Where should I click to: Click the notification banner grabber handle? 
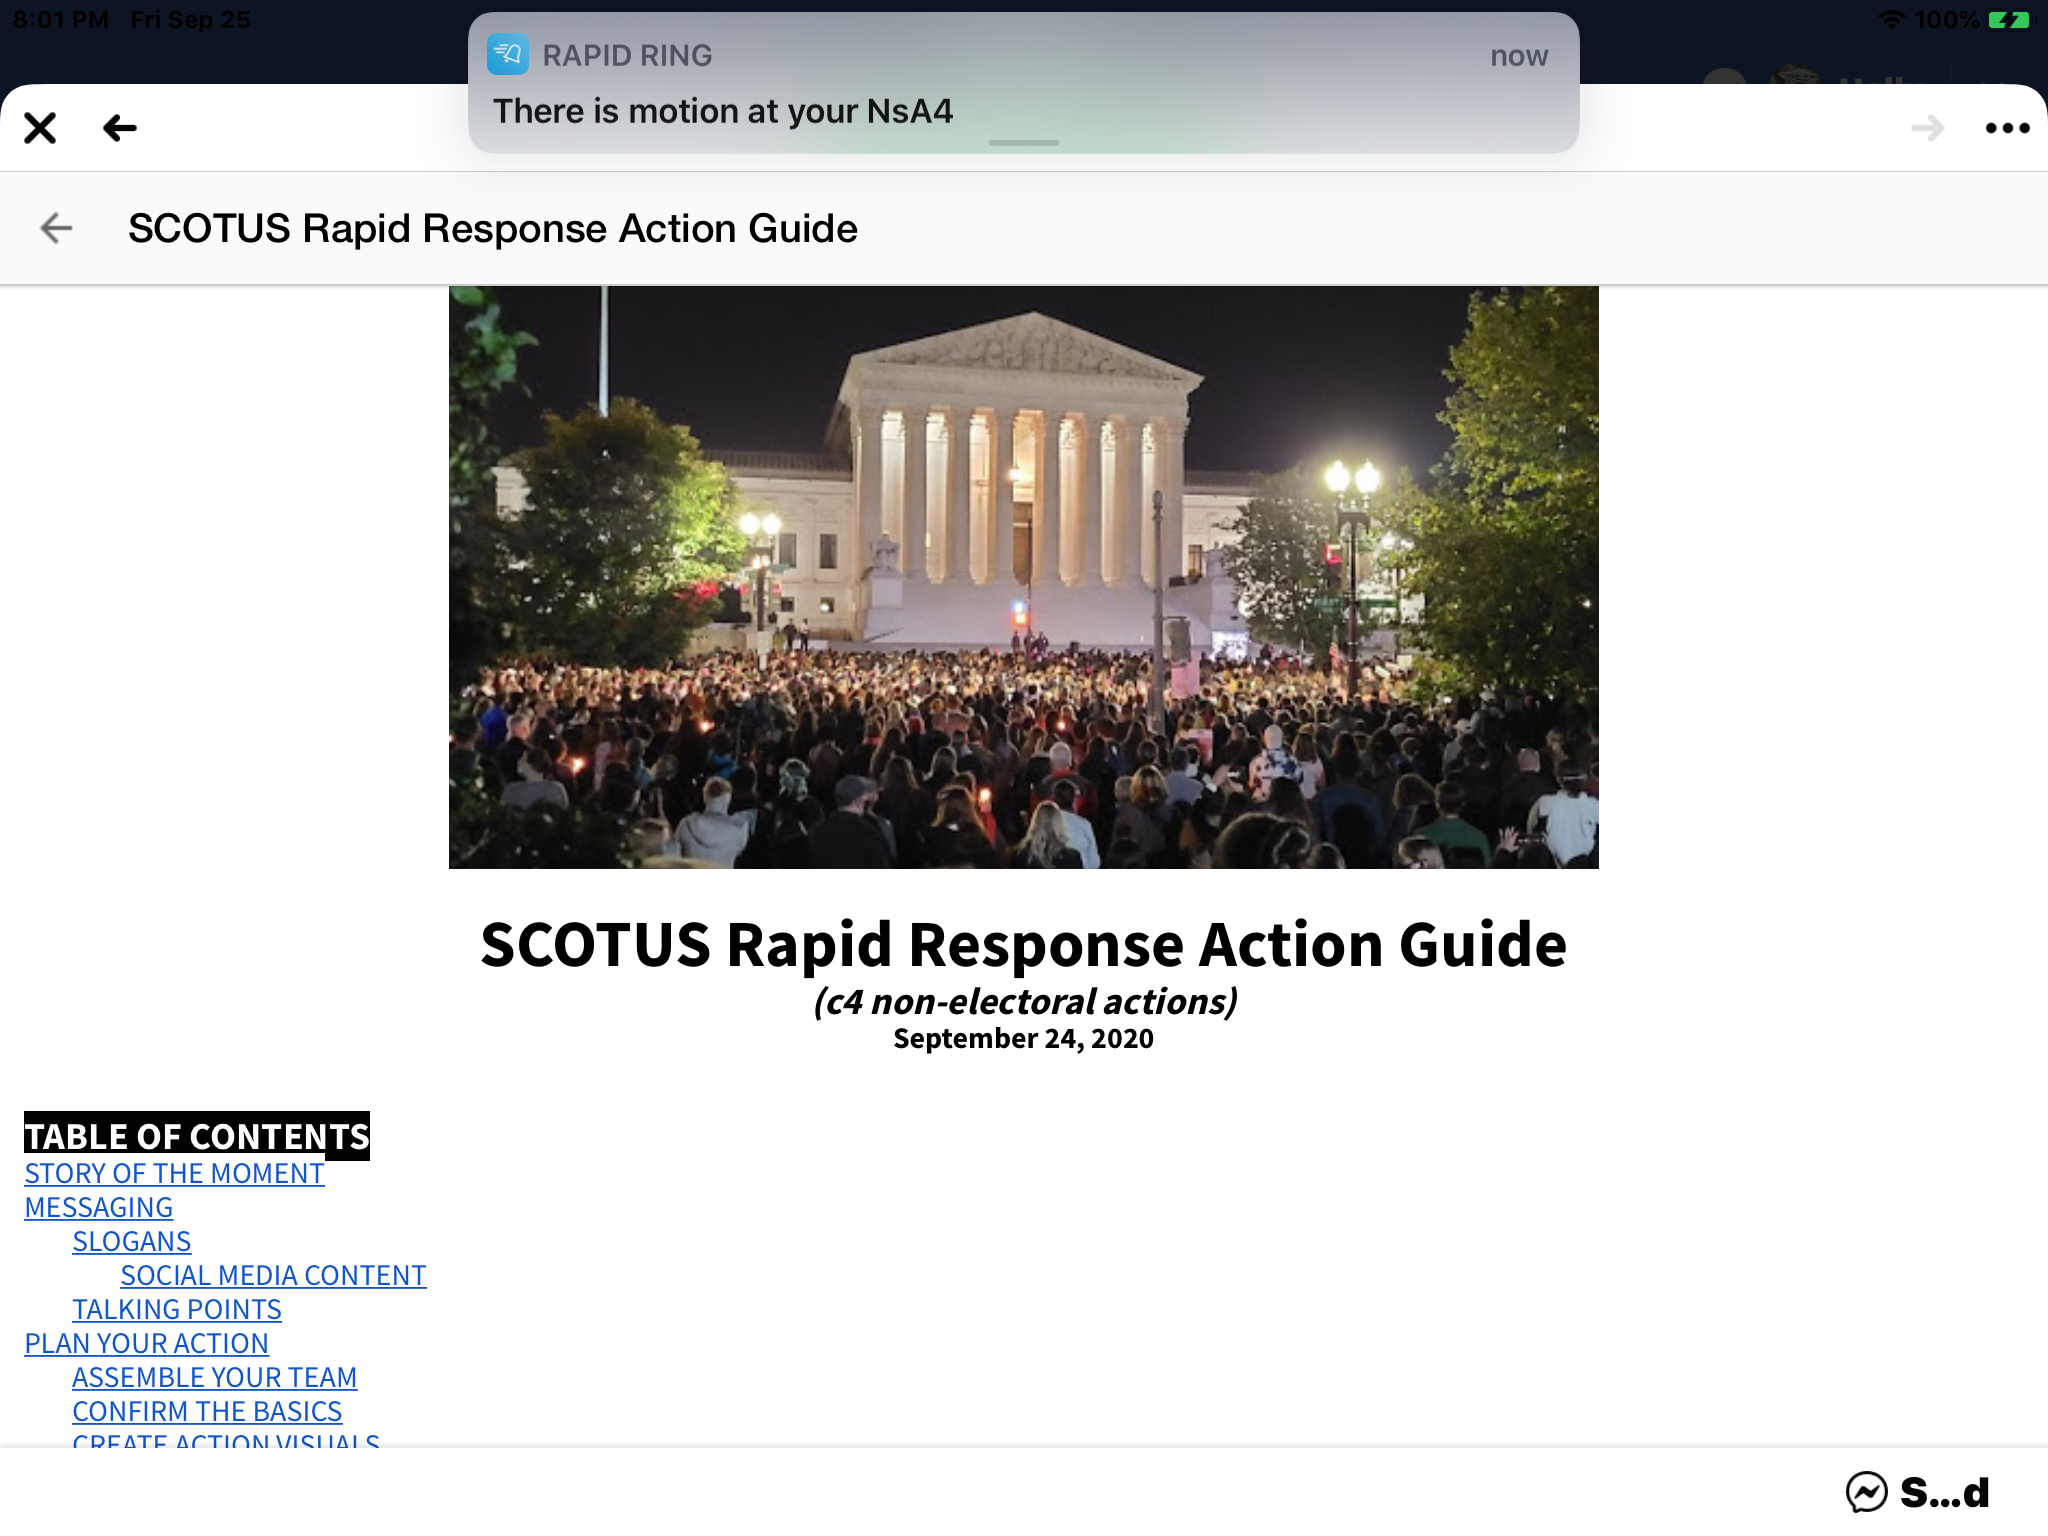click(x=1023, y=143)
